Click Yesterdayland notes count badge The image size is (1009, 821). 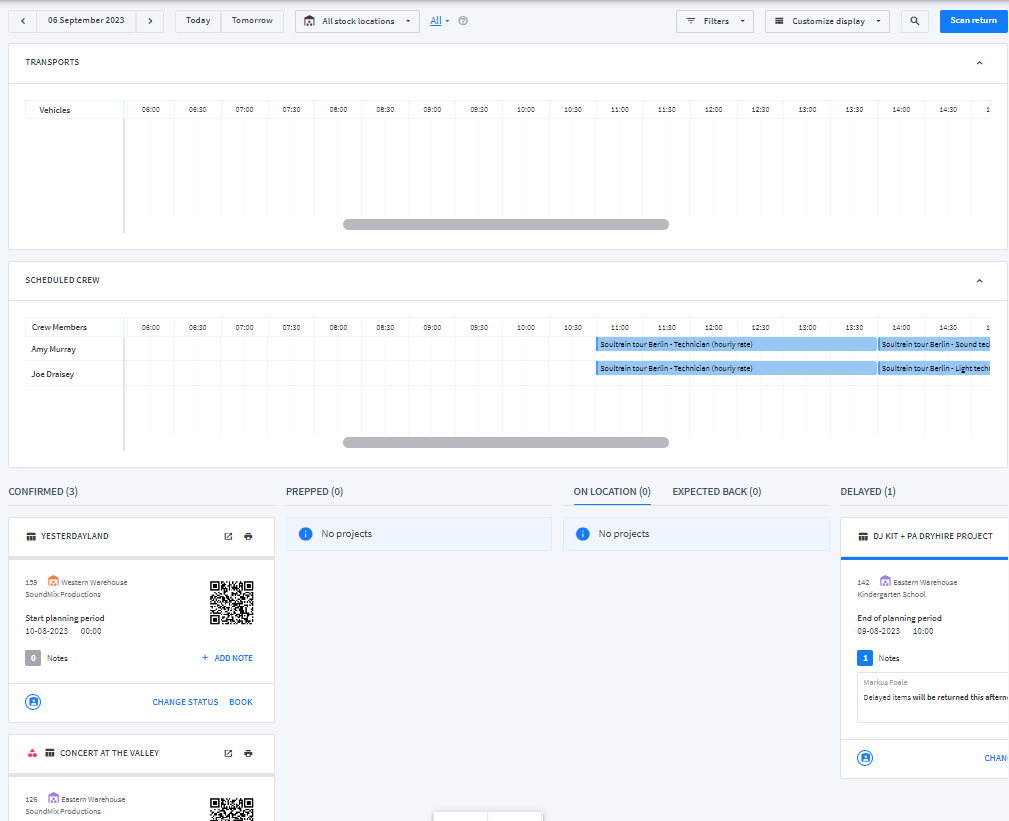click(x=33, y=658)
